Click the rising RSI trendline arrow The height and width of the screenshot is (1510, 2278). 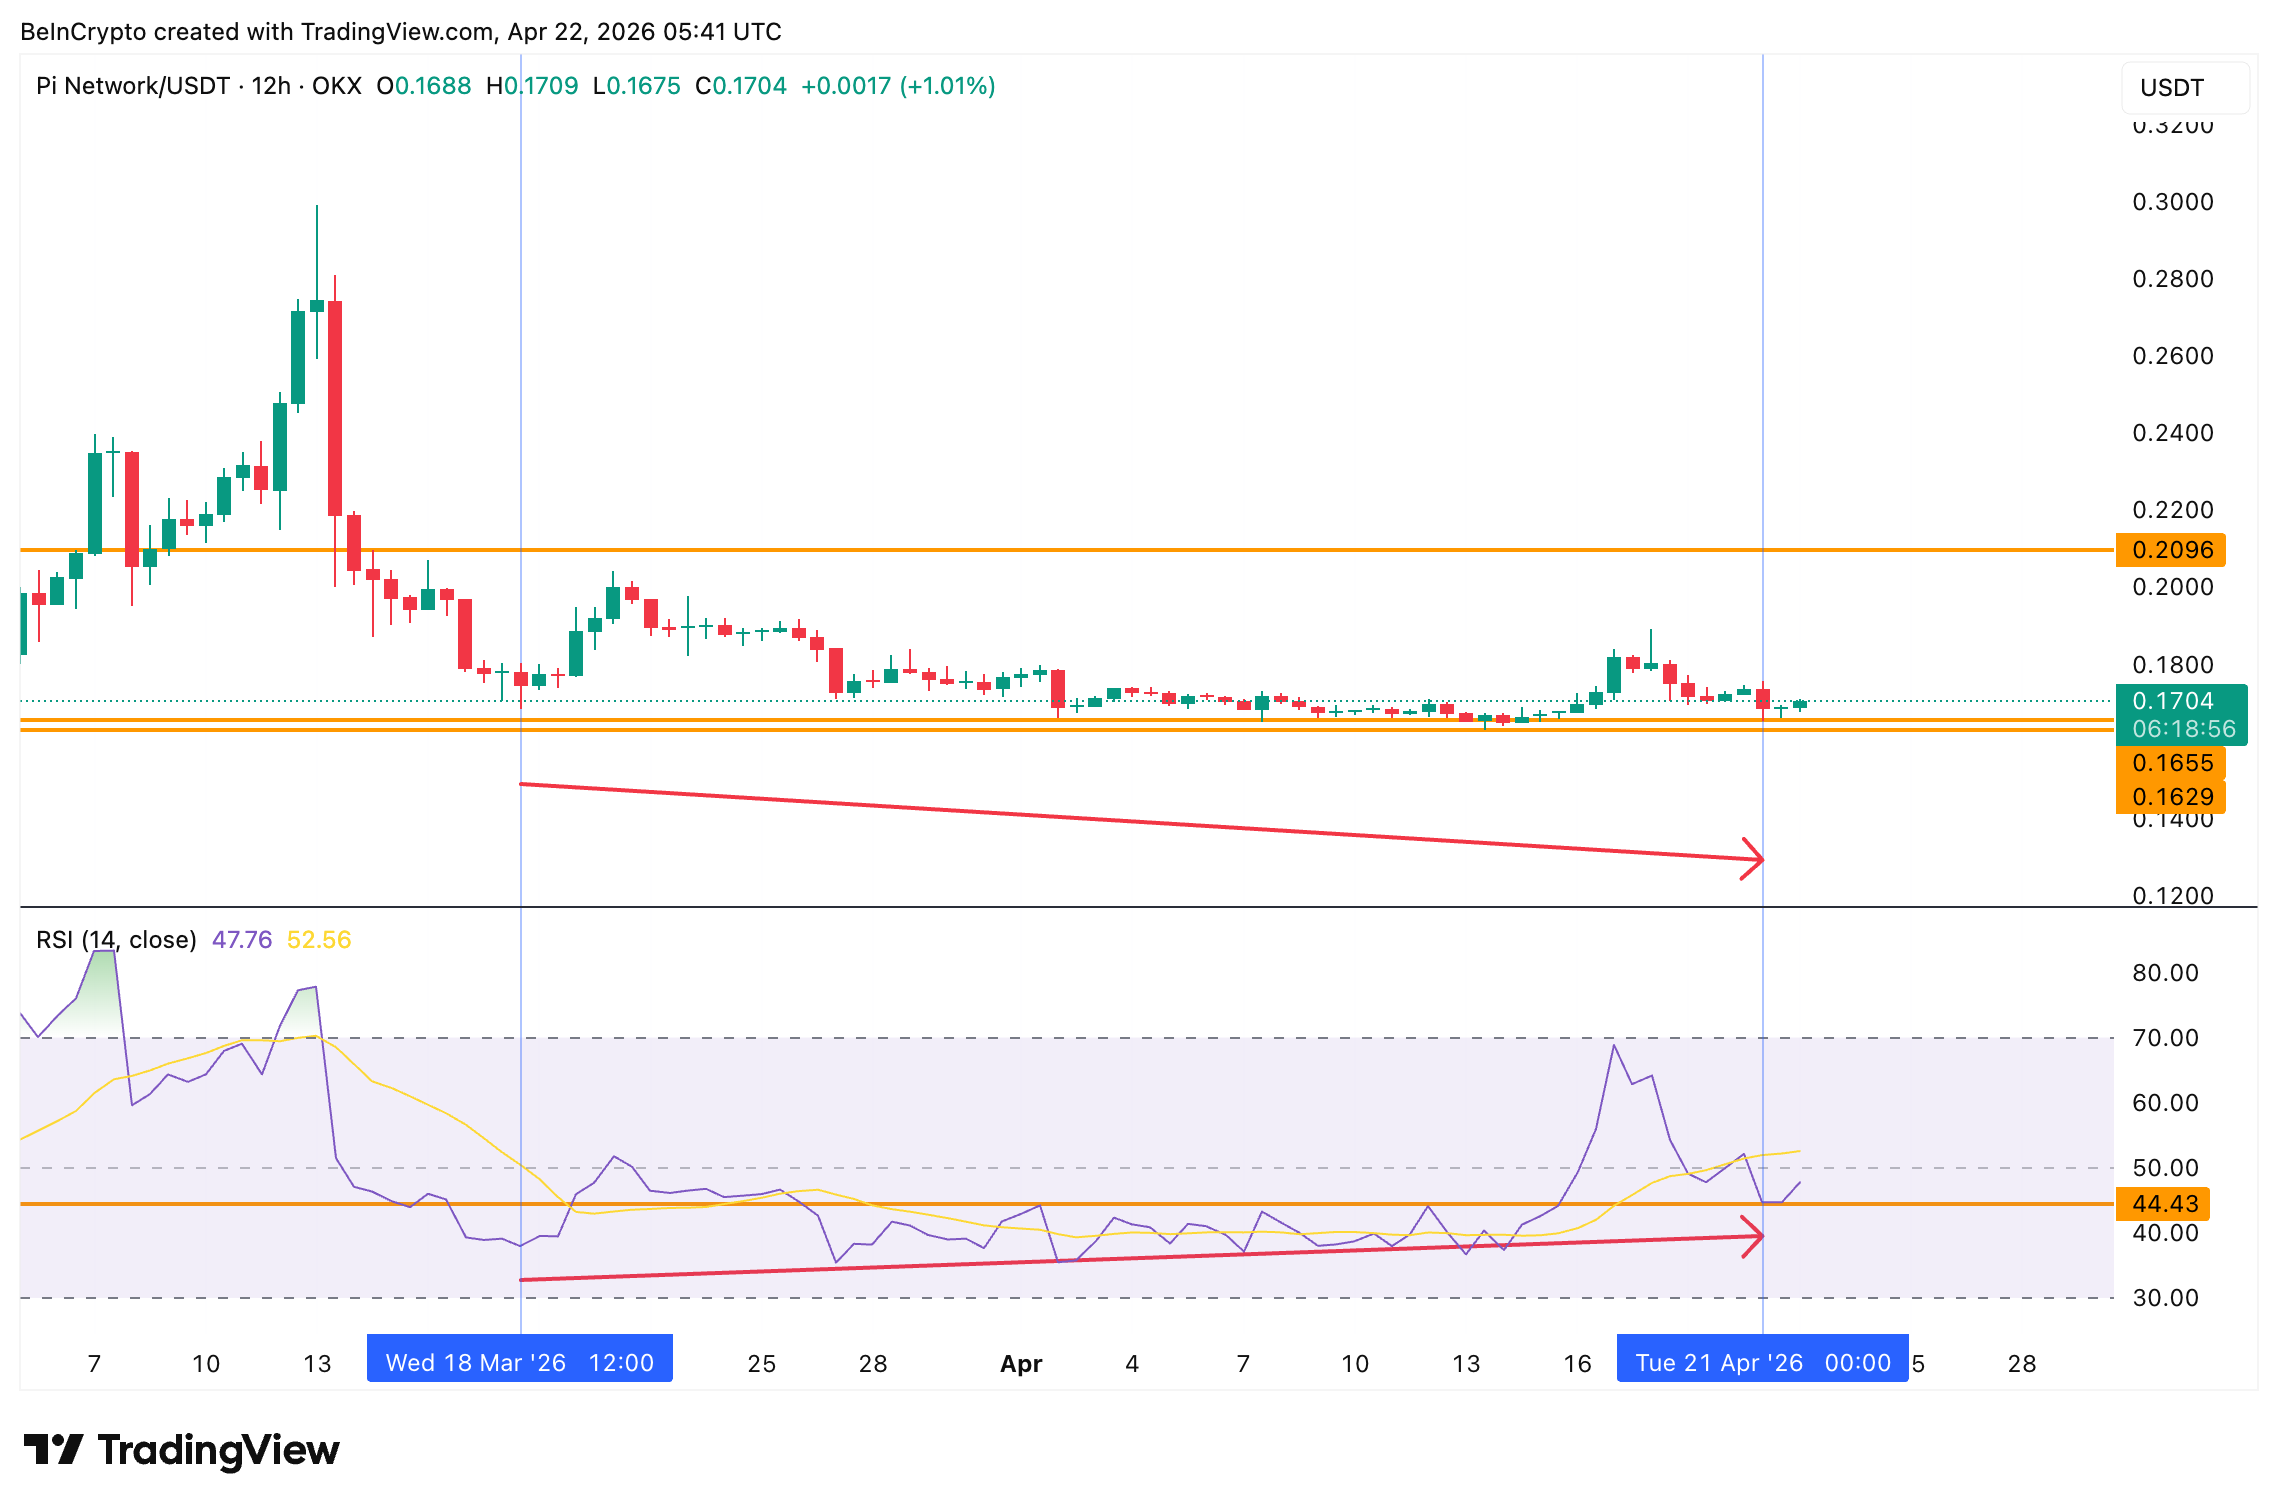coord(1750,1236)
